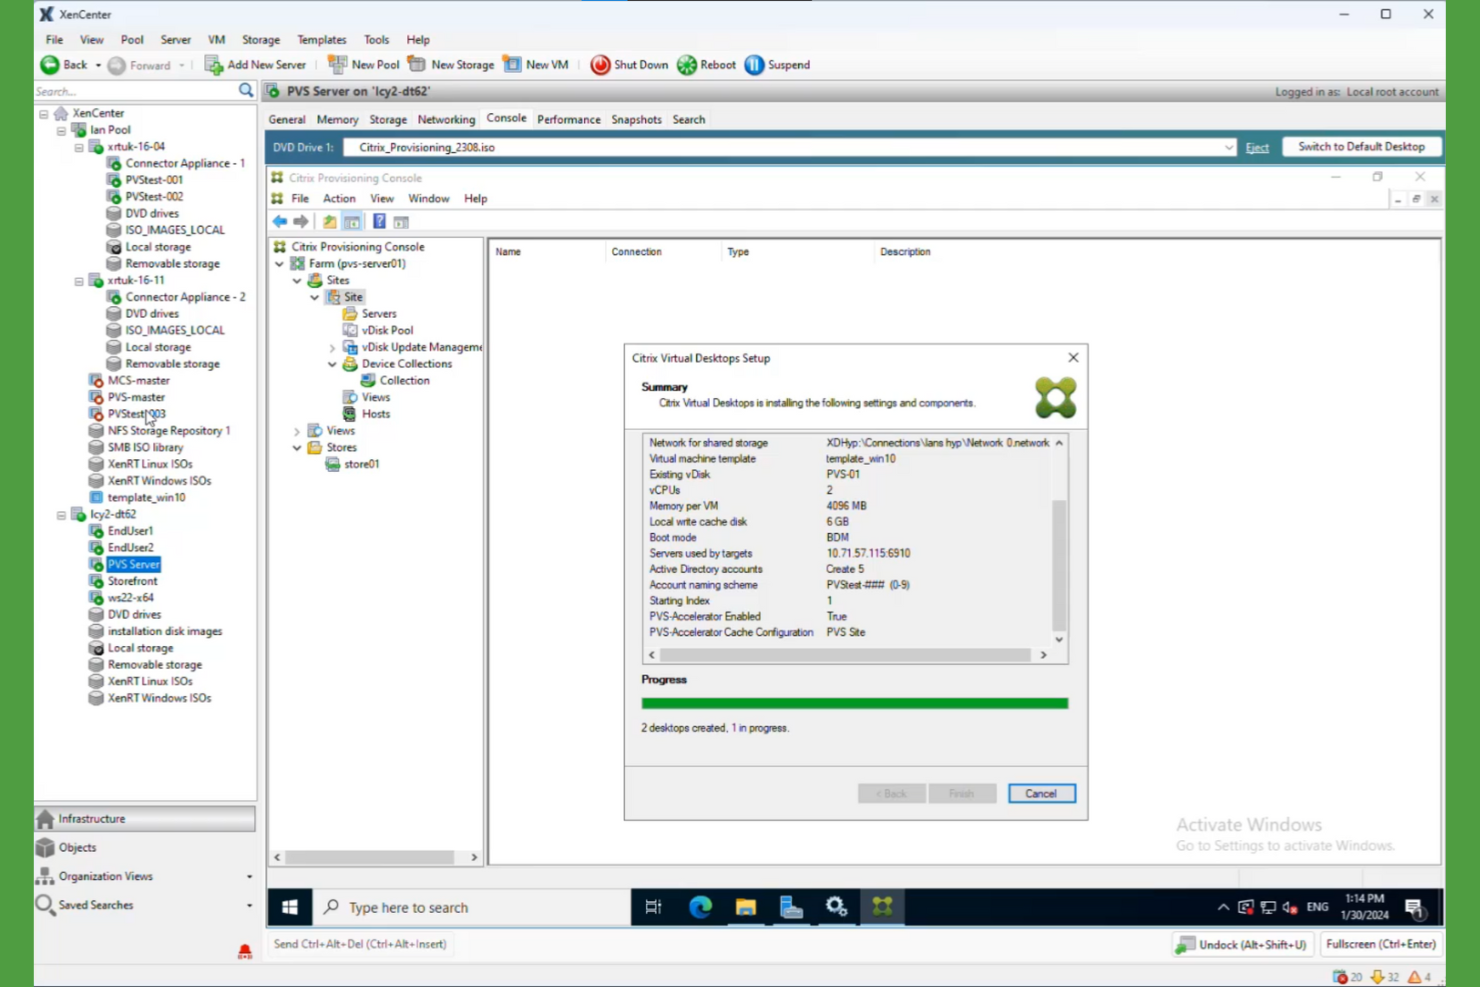Viewport: 1480px width, 987px height.
Task: Open the notification center icon in system tray
Action: coord(1414,908)
